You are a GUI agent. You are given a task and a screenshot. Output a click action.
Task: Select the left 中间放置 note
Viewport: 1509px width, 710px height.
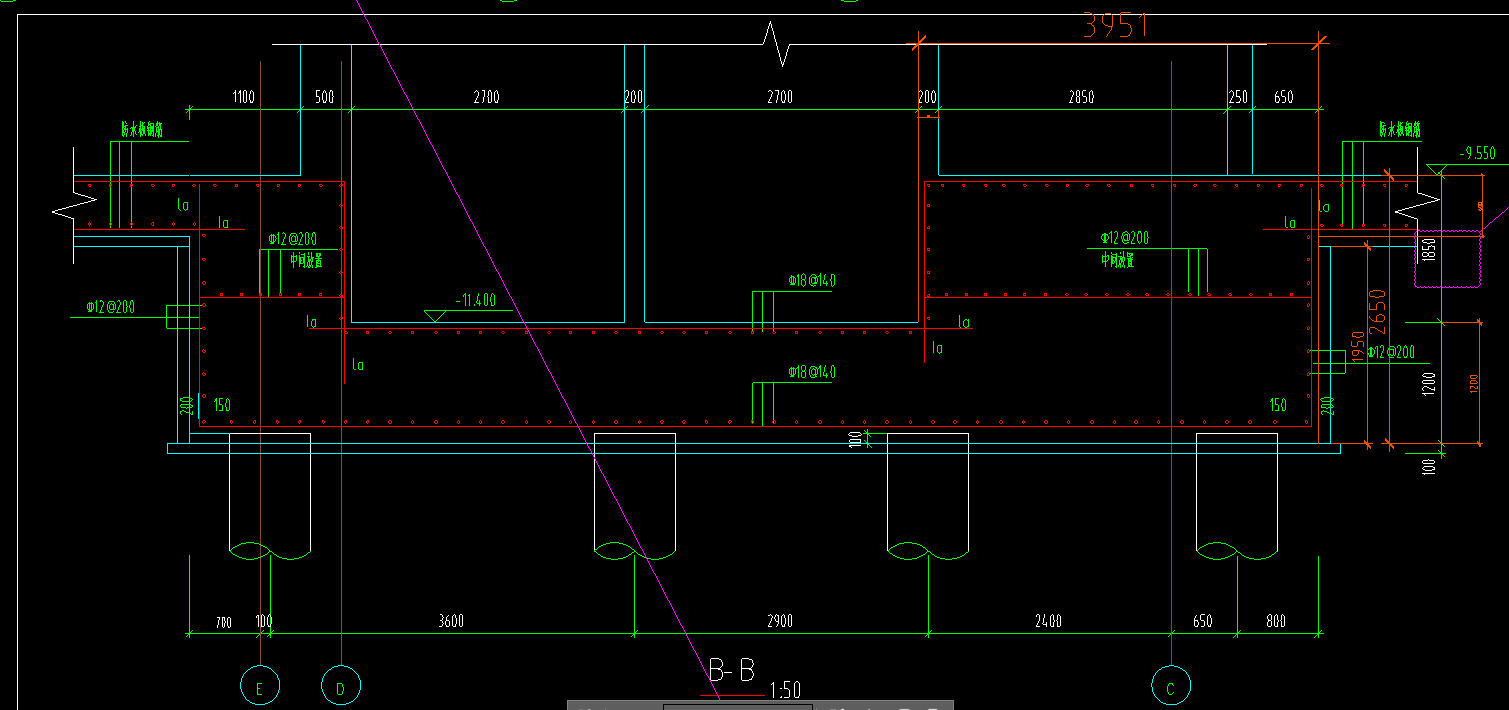(x=306, y=261)
